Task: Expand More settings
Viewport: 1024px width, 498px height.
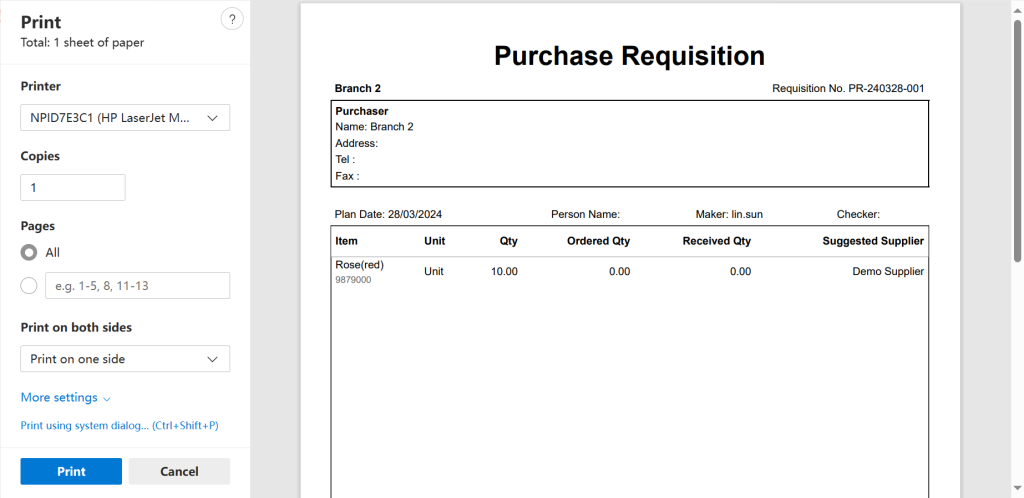Action: click(x=66, y=397)
